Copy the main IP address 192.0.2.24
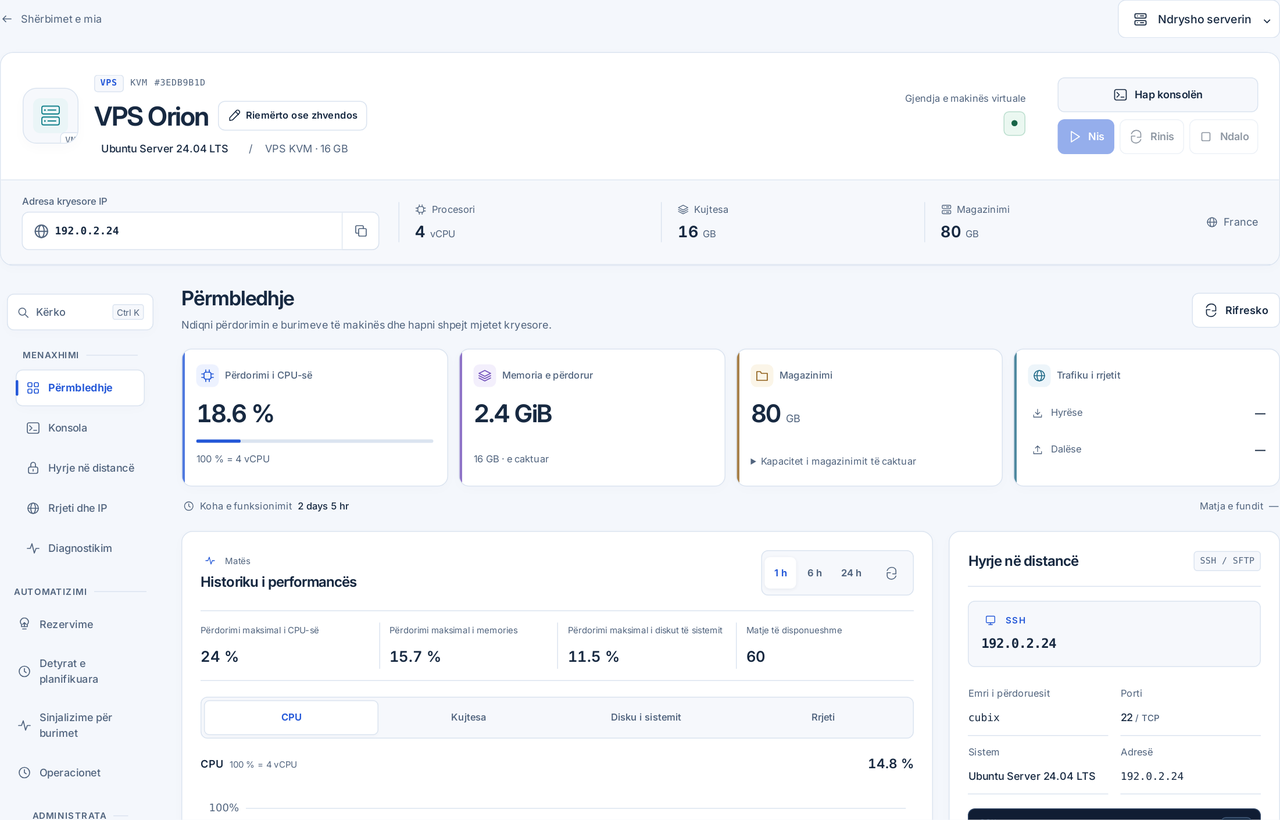Viewport: 1280px width, 820px height. pos(360,231)
